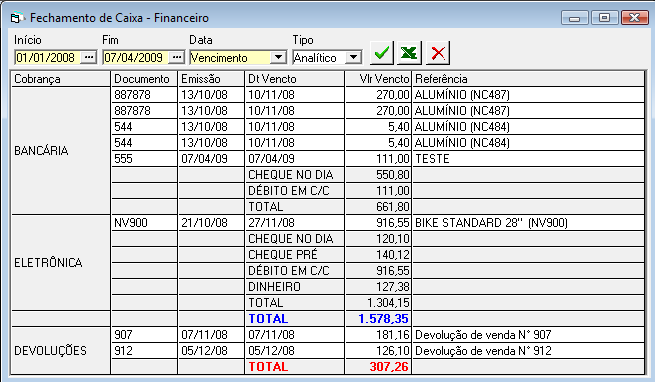This screenshot has height=382, width=655.
Task: Click due date 05/12/08
Action: click(295, 351)
